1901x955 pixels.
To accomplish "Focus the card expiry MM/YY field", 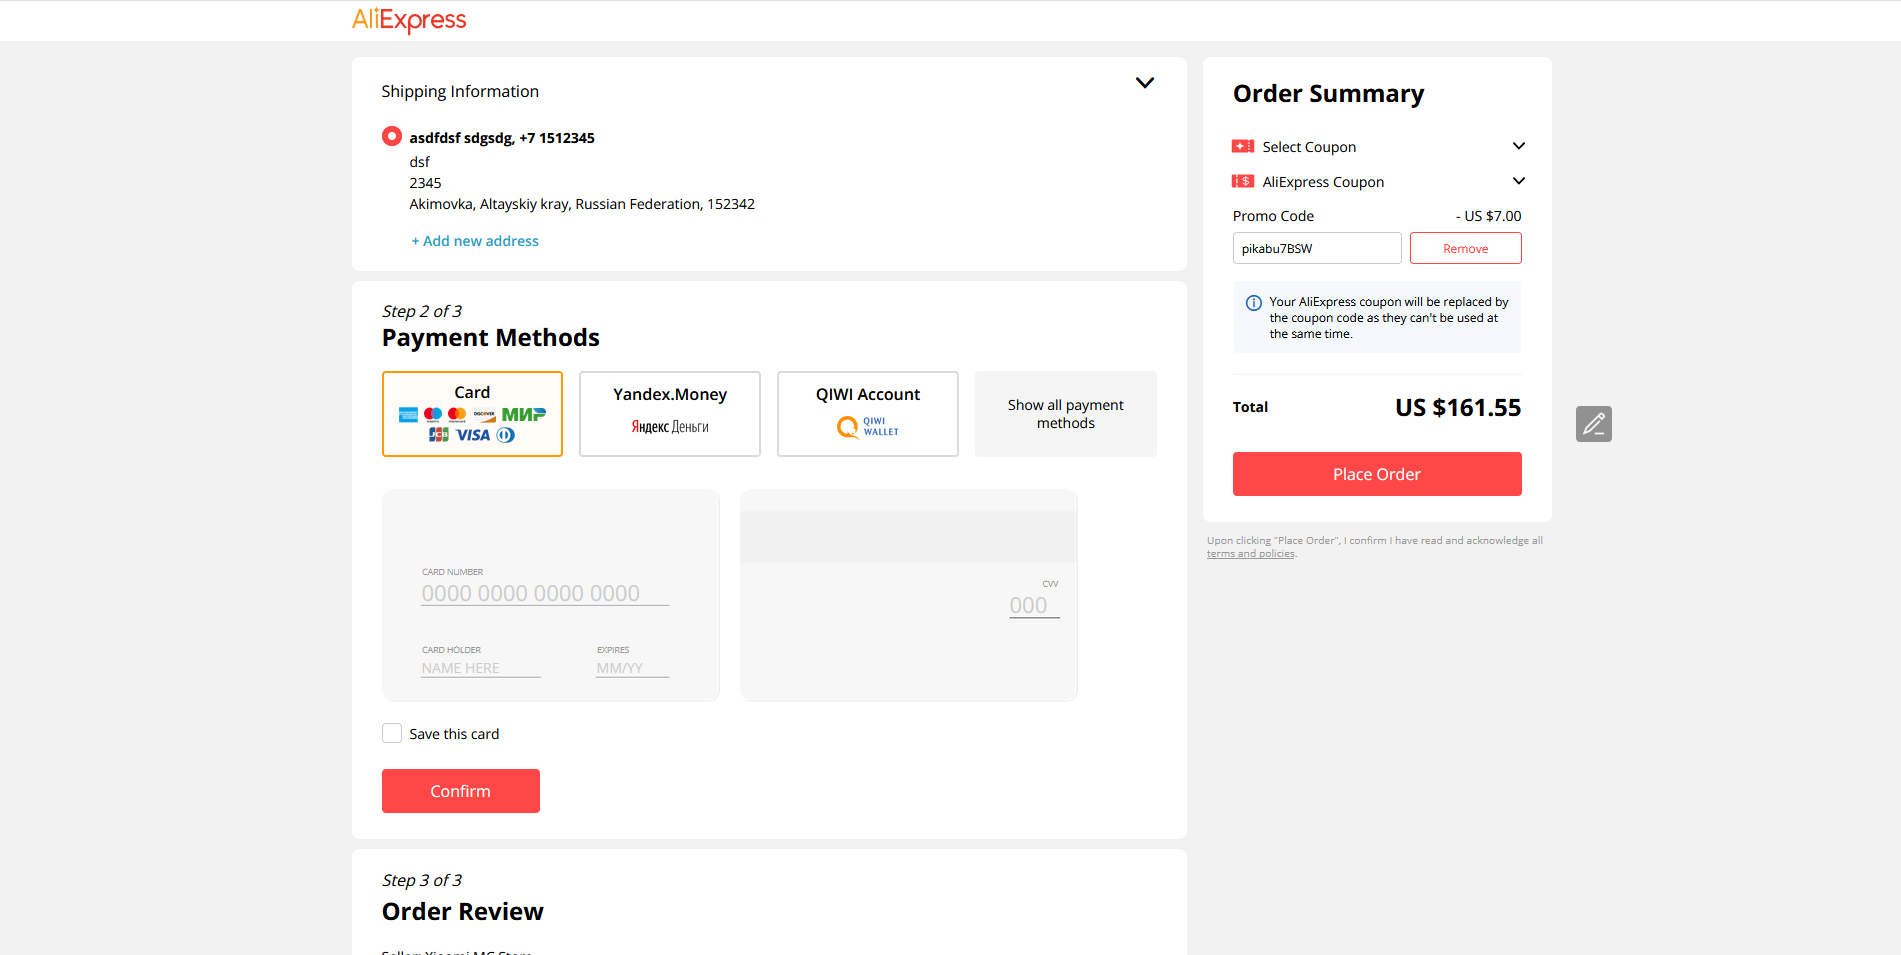I will (633, 668).
